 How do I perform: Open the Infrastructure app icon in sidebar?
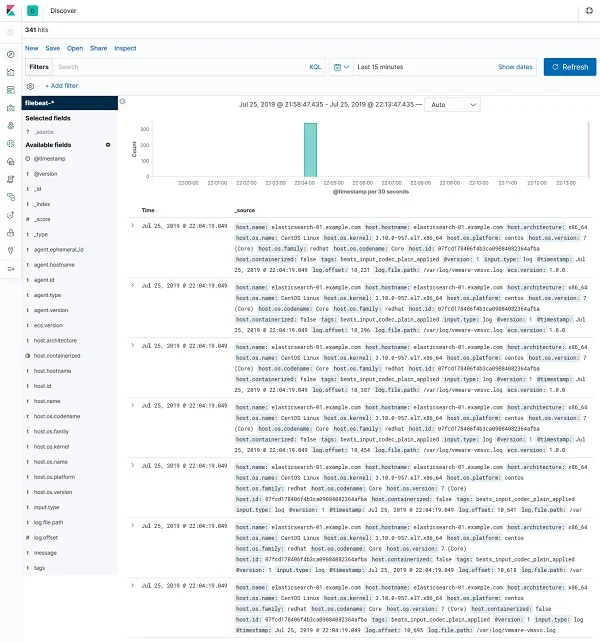click(11, 161)
